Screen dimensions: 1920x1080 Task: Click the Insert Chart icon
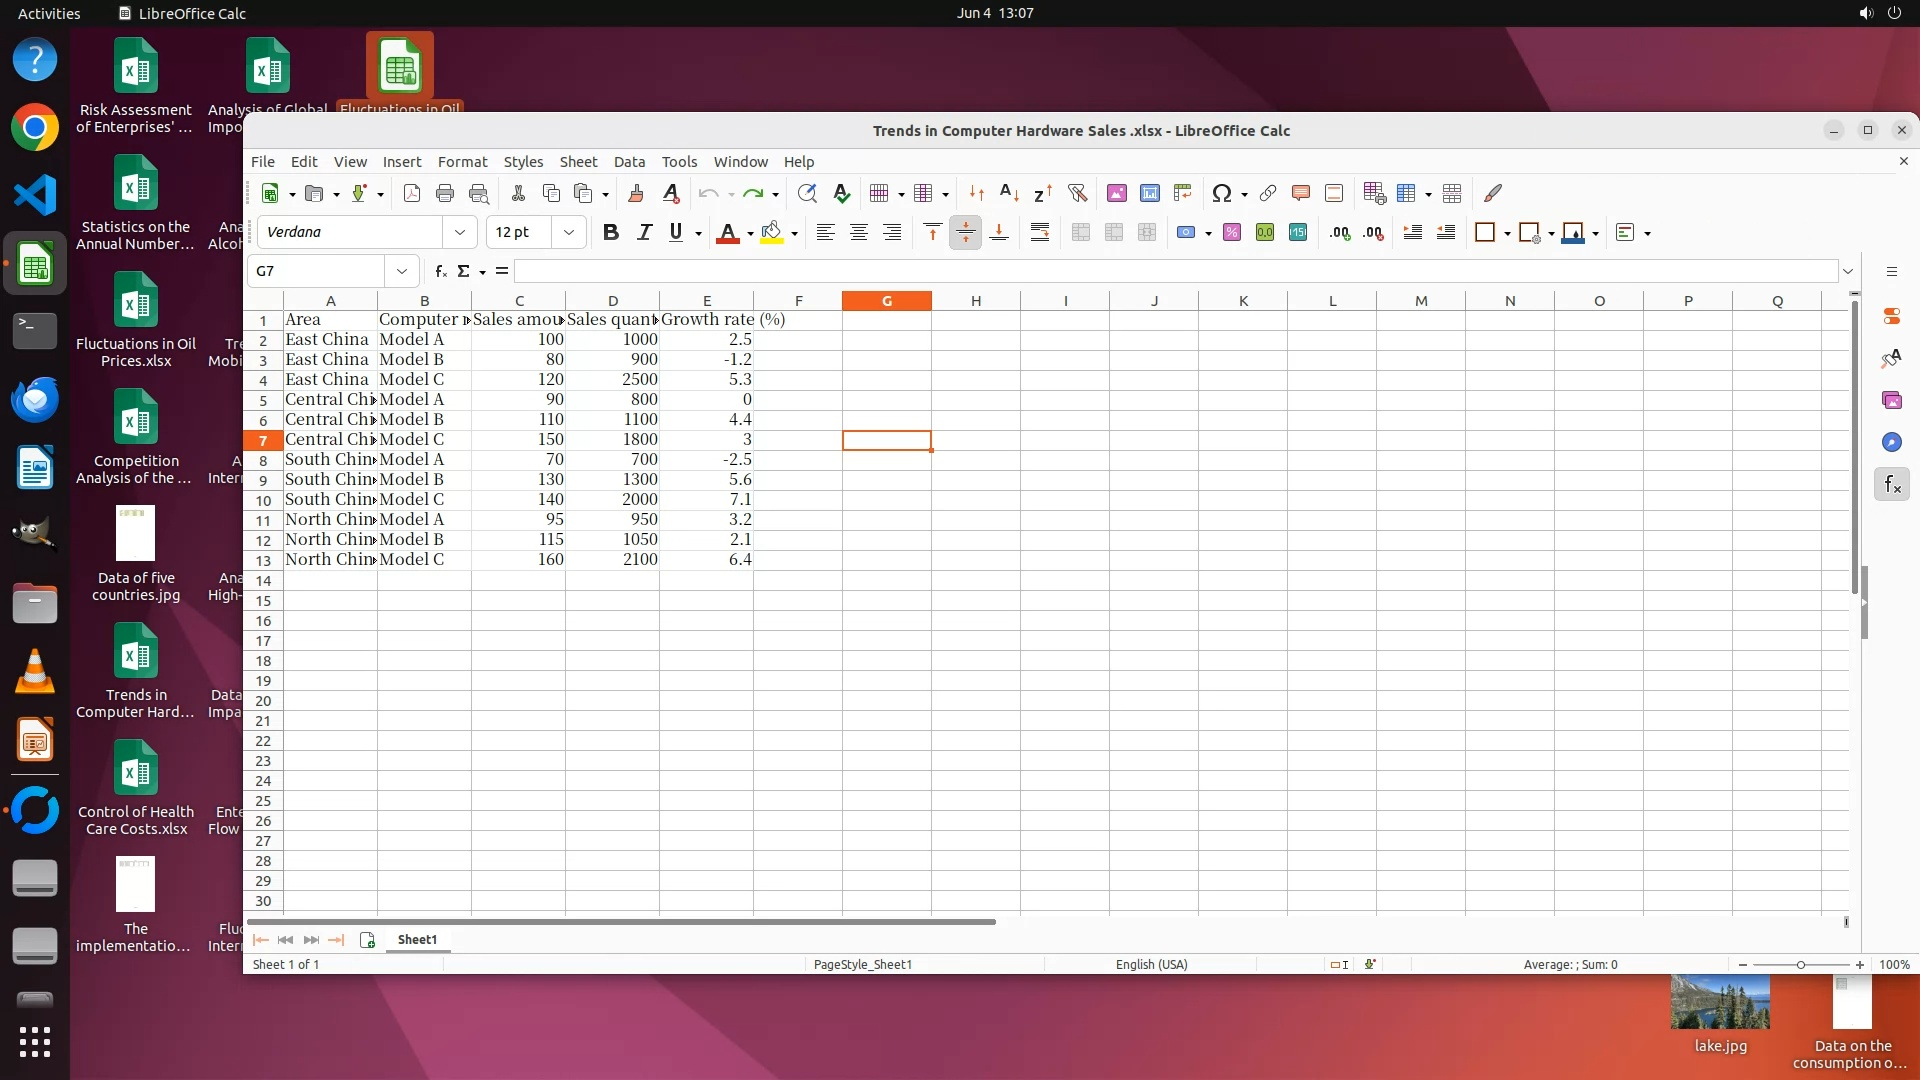point(1150,194)
